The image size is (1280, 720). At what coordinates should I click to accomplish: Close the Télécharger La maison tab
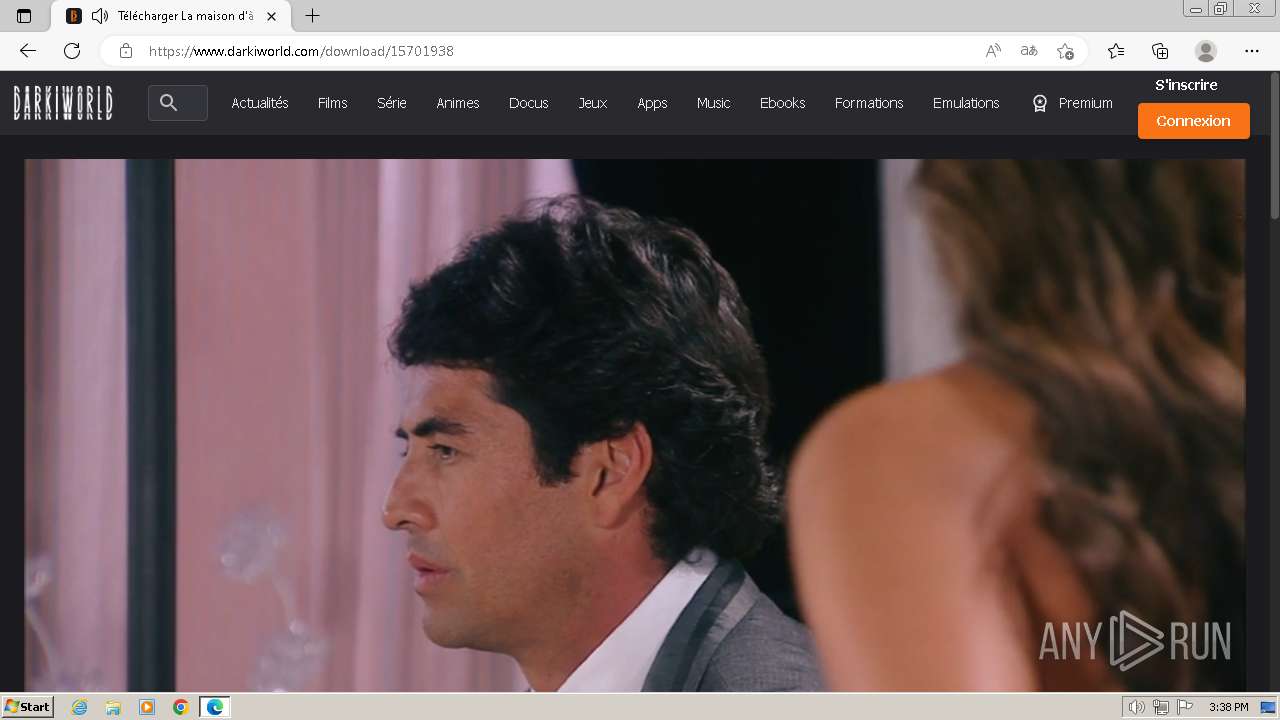pyautogui.click(x=271, y=16)
